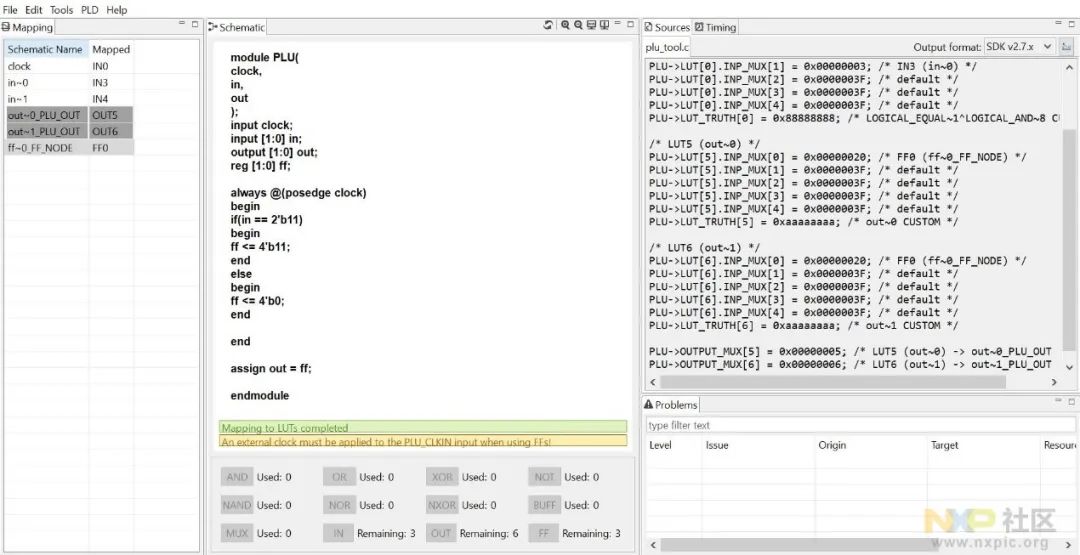The image size is (1080, 555).
Task: Open the PLD menu
Action: (90, 10)
